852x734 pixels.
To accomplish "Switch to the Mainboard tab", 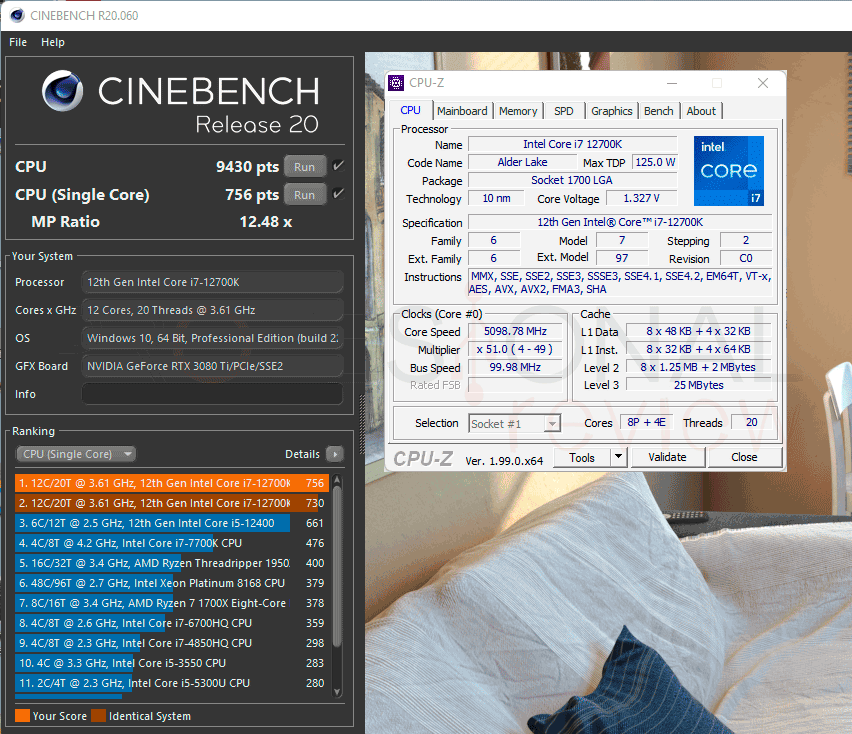I will 462,111.
